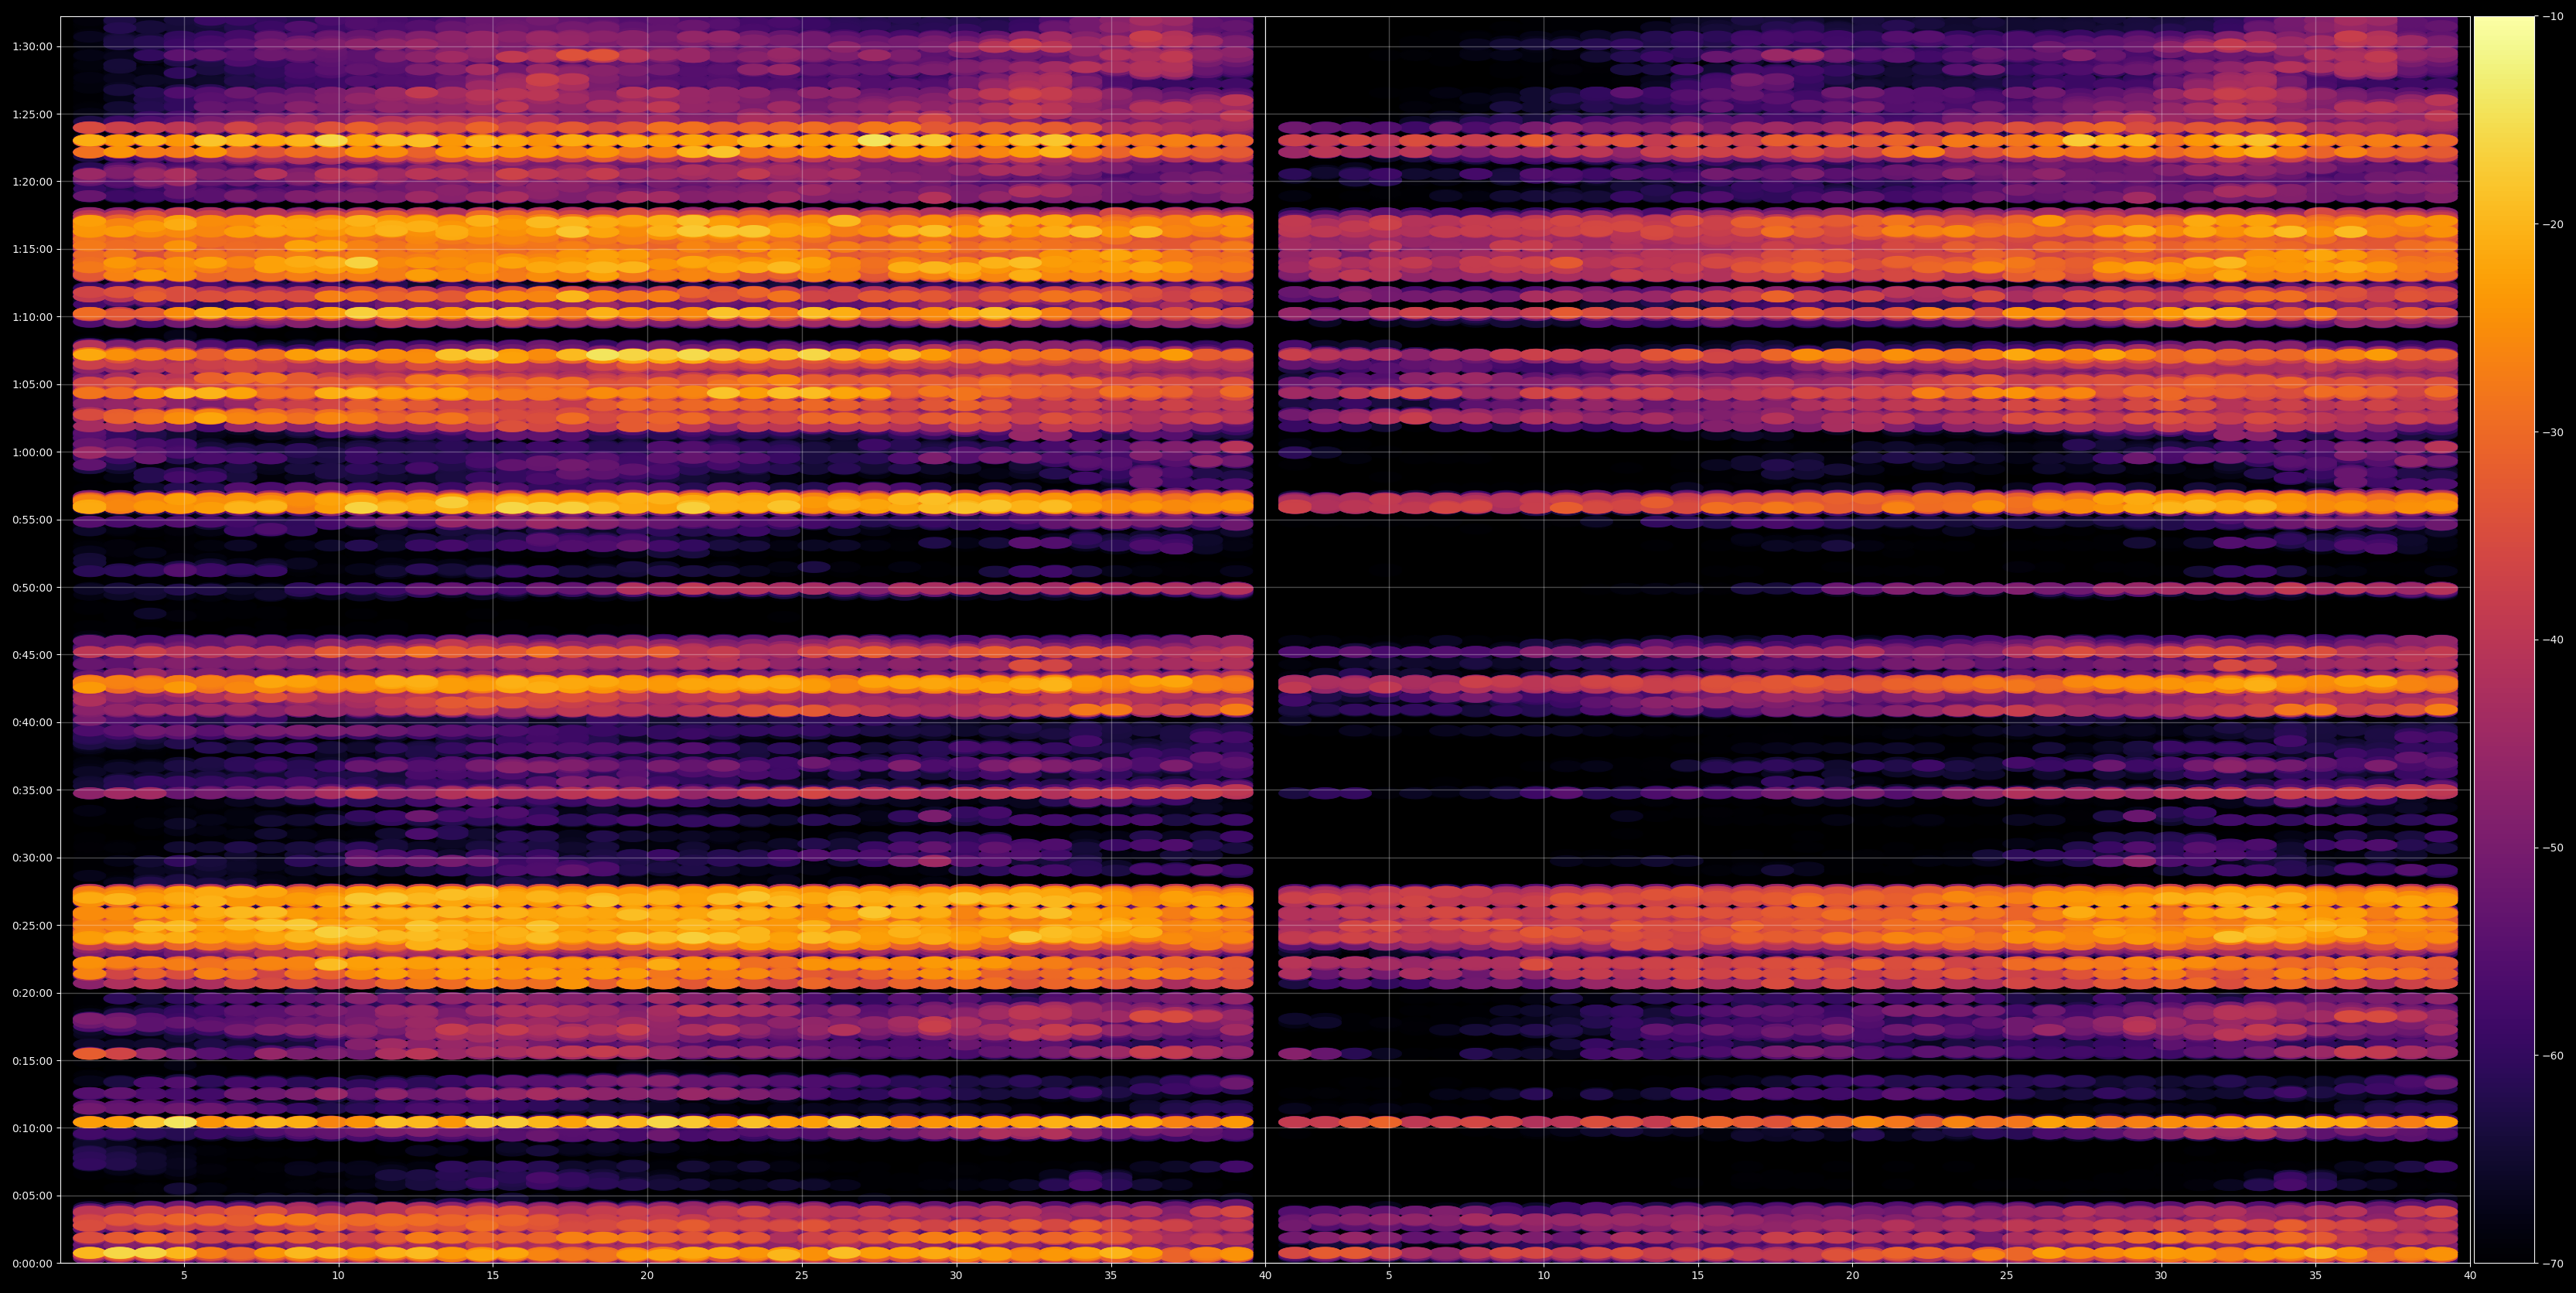Select the −20 colorbar tick label
The width and height of the screenshot is (2576, 1293).
pyautogui.click(x=2553, y=224)
